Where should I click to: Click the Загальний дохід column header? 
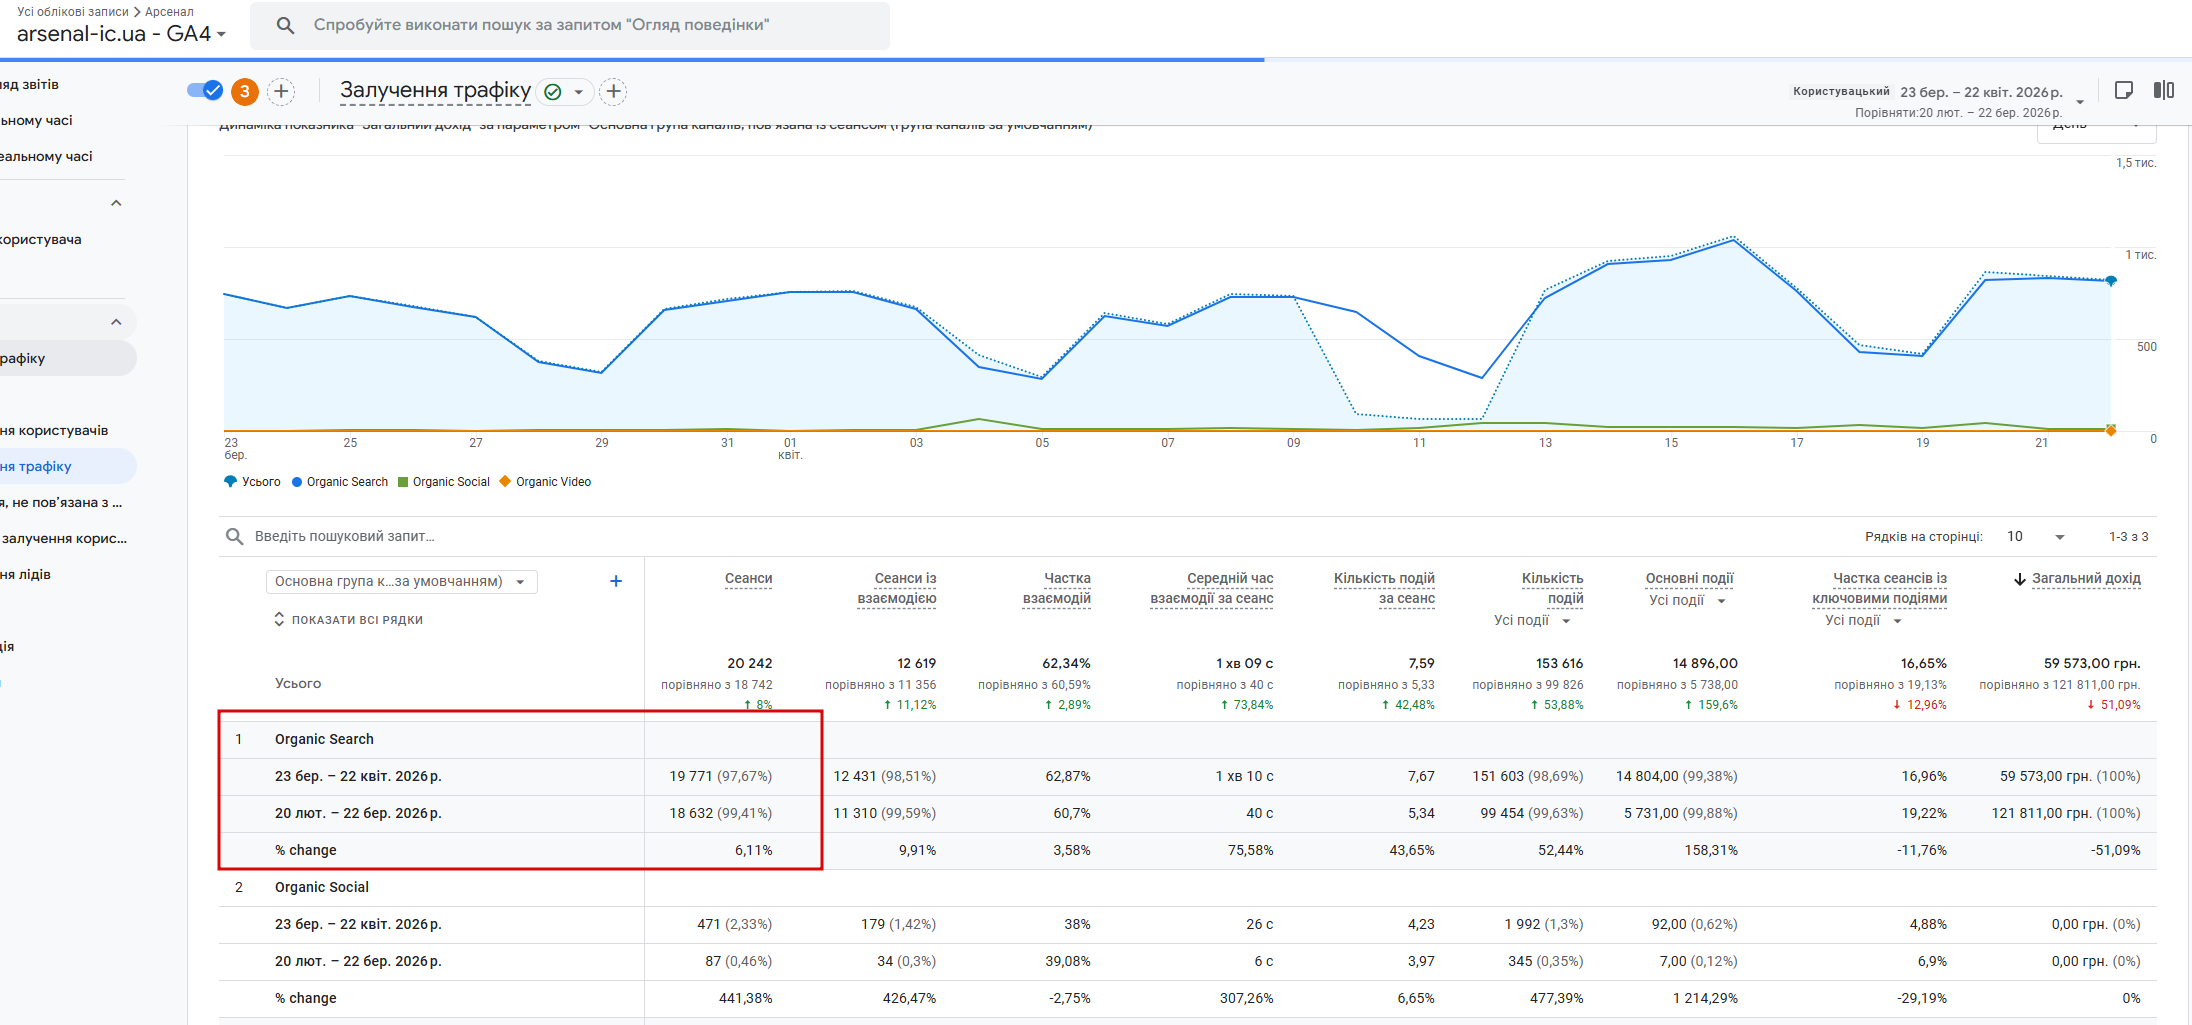click(x=2086, y=579)
